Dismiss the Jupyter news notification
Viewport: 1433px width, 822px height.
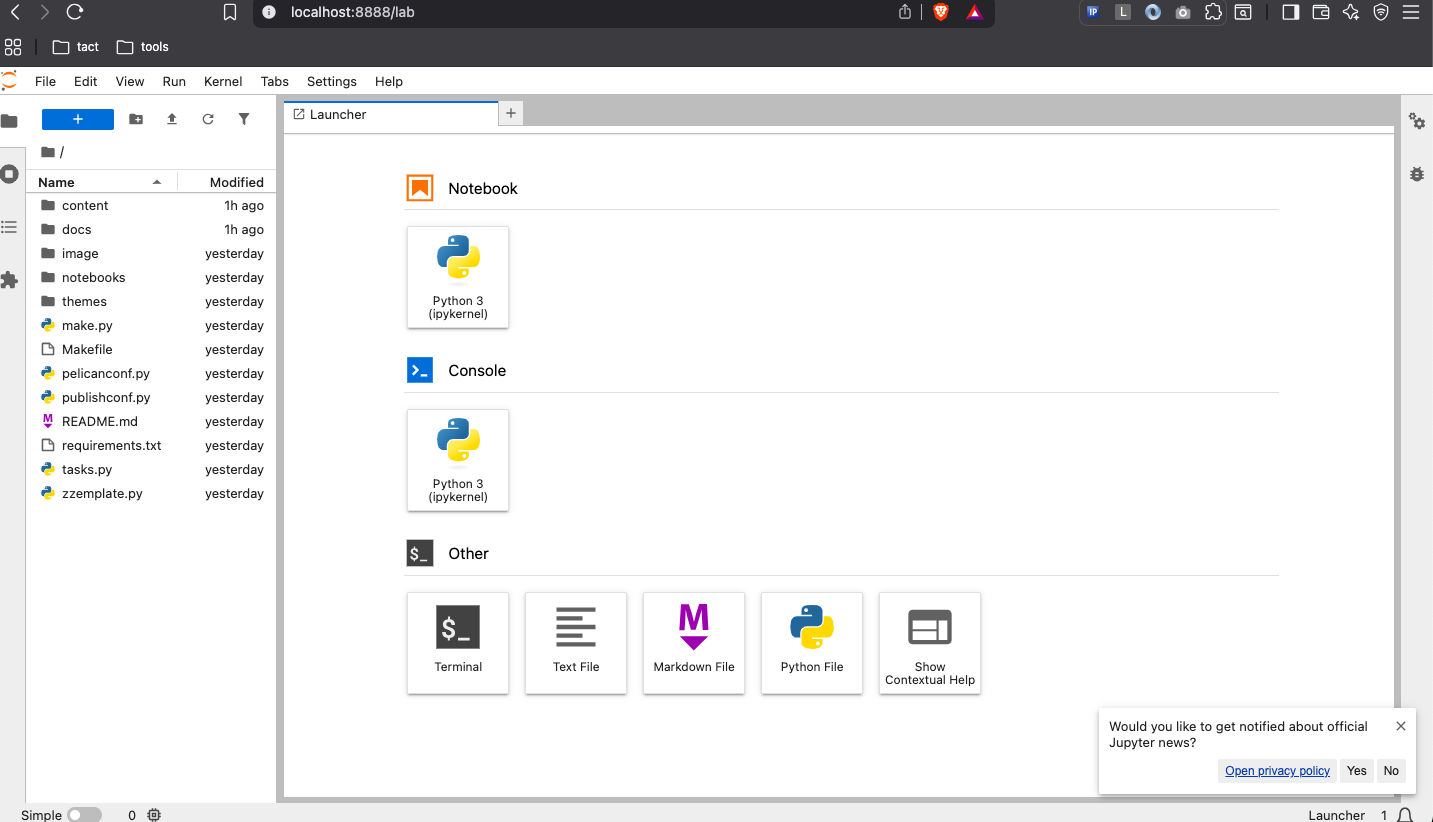point(1401,726)
